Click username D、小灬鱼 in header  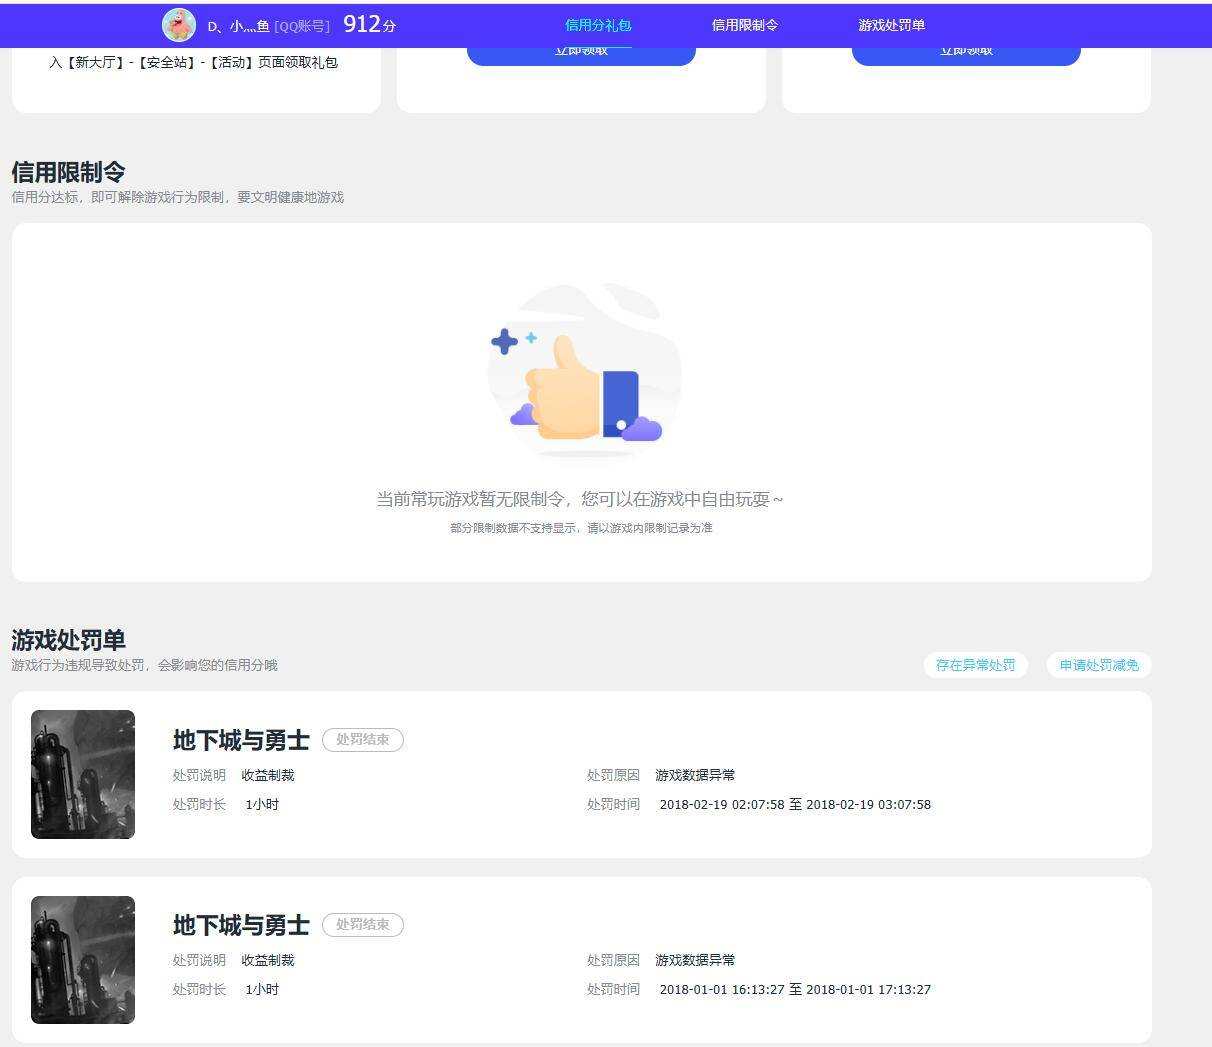click(238, 26)
